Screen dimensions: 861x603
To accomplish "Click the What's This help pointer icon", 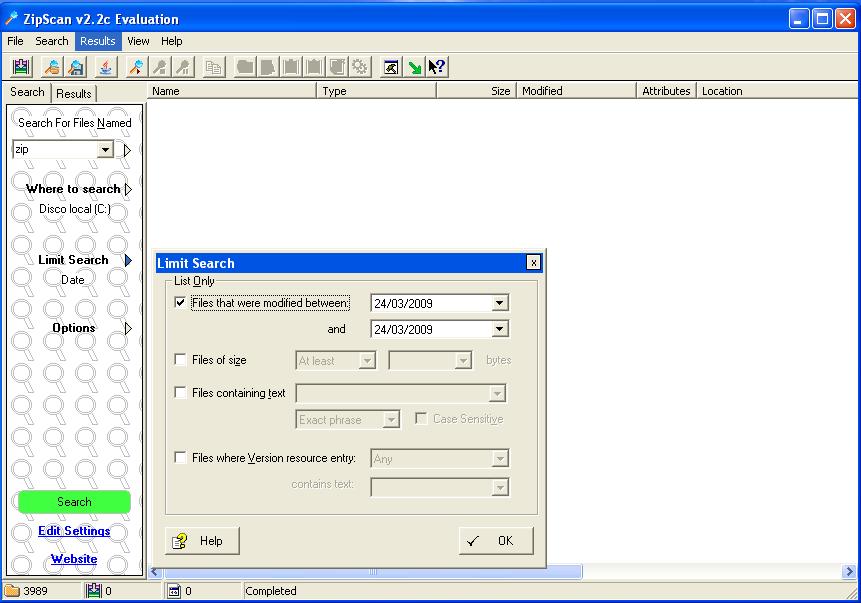I will point(437,67).
